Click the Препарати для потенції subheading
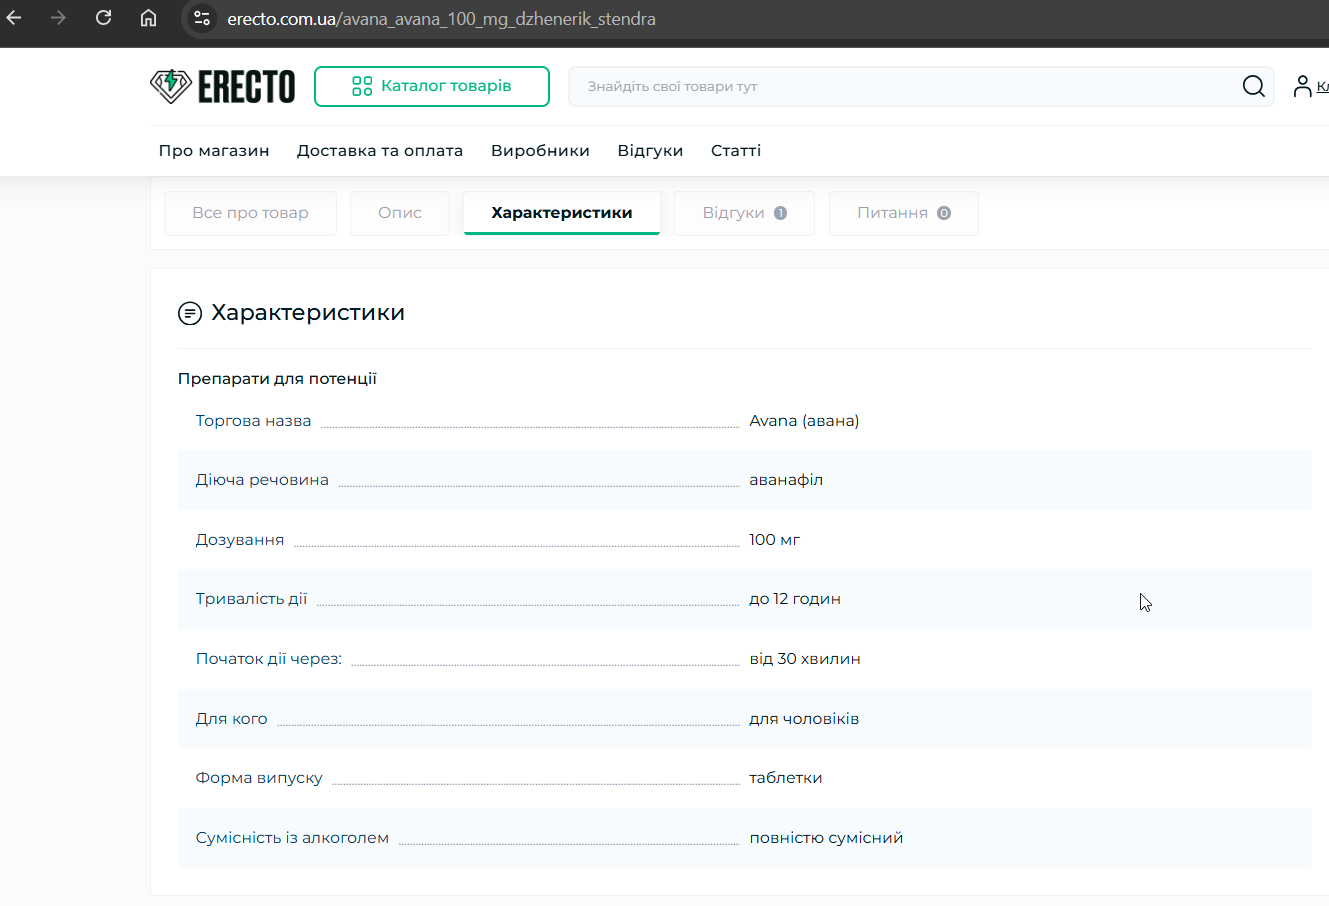The height and width of the screenshot is (906, 1329). tap(277, 379)
